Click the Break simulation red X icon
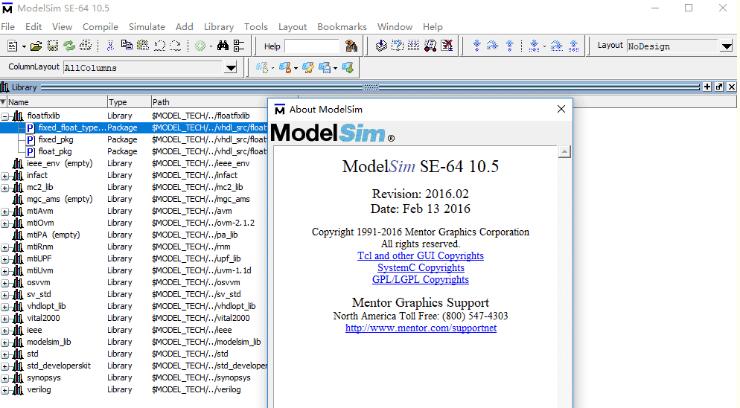Viewport: 740px width, 408px height. pos(446,46)
